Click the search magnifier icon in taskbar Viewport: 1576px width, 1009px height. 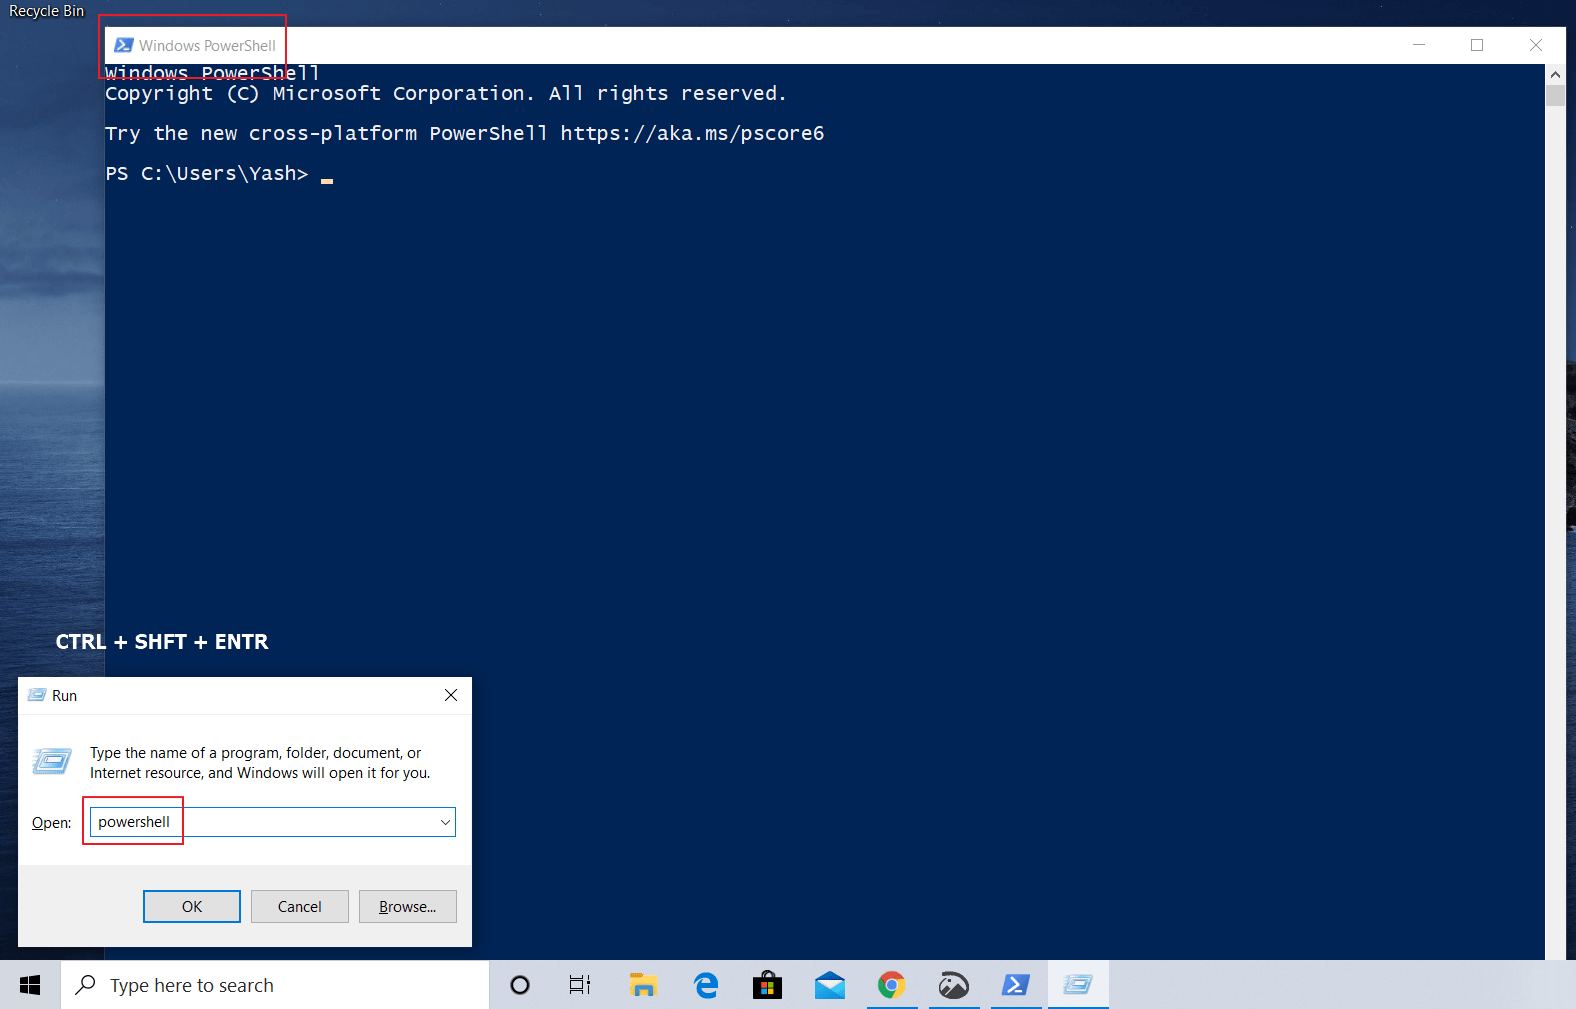[86, 985]
